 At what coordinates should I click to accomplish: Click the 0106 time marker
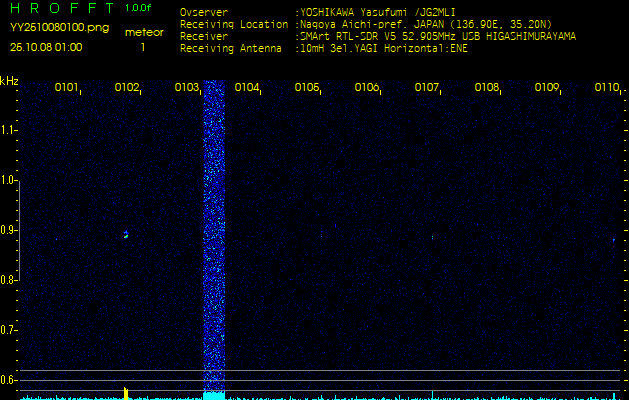[x=366, y=87]
